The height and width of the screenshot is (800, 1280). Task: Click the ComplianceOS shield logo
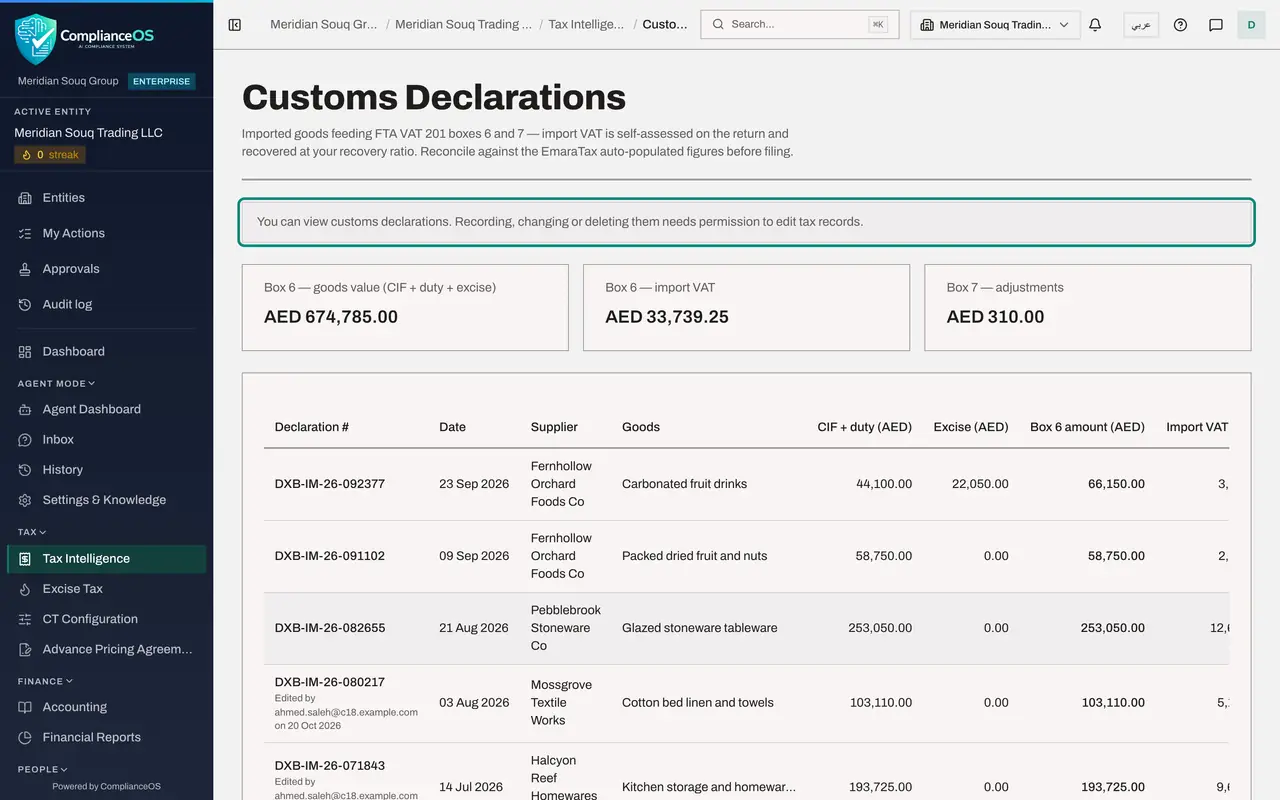coord(36,39)
